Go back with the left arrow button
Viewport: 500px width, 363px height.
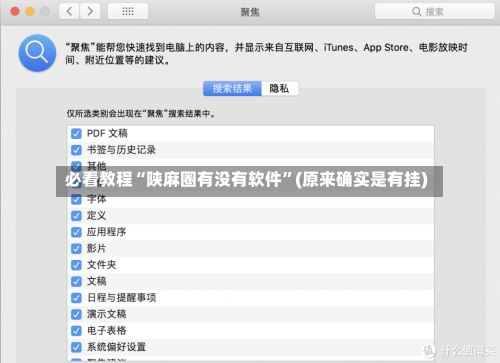pos(69,11)
